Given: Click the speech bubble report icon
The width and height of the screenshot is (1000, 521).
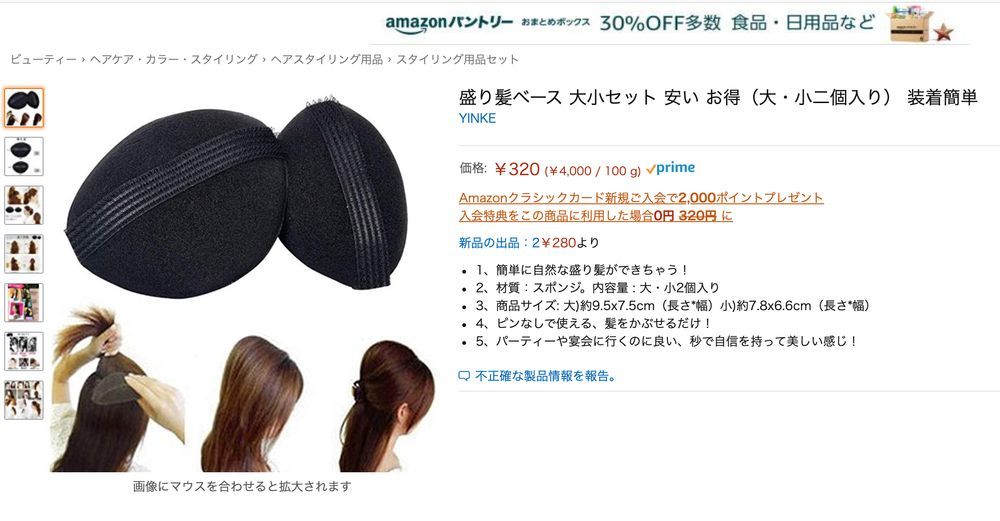Looking at the screenshot, I should point(464,376).
